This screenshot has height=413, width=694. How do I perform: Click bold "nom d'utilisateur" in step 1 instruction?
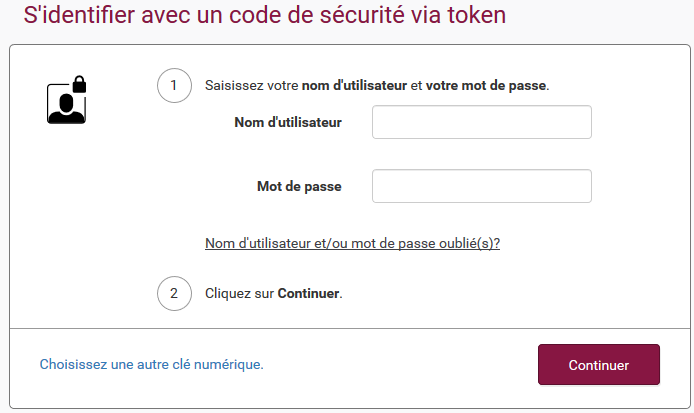coord(354,86)
